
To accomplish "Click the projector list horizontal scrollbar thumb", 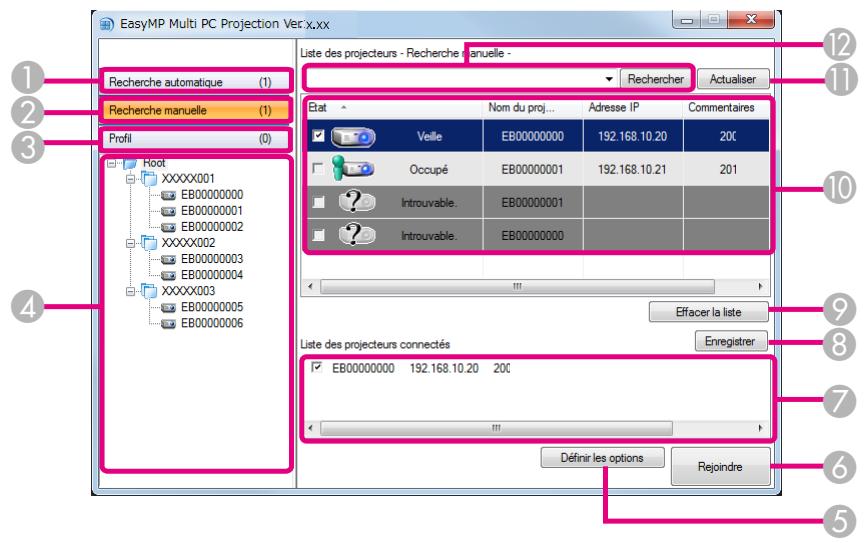I will coord(517,286).
